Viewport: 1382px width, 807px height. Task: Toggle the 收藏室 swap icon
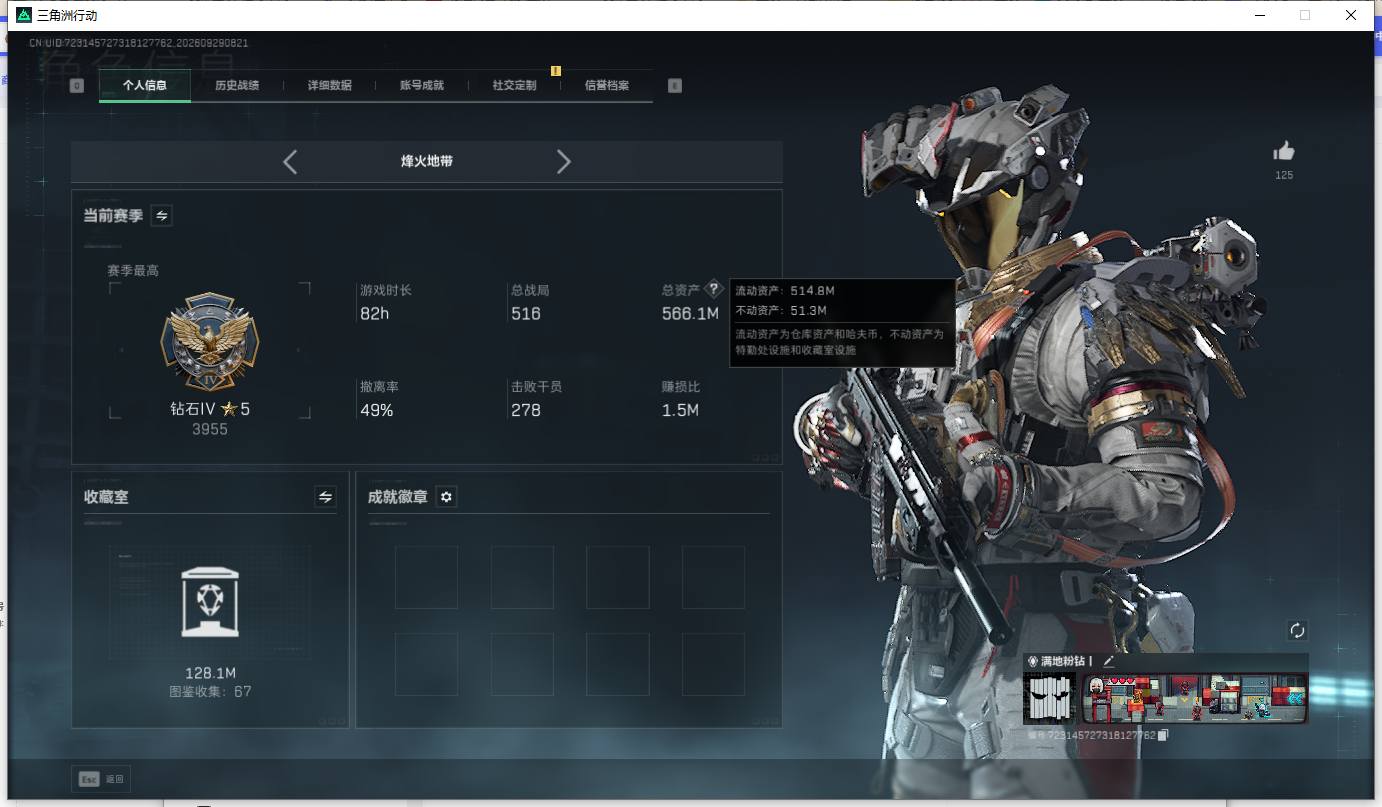click(x=325, y=497)
